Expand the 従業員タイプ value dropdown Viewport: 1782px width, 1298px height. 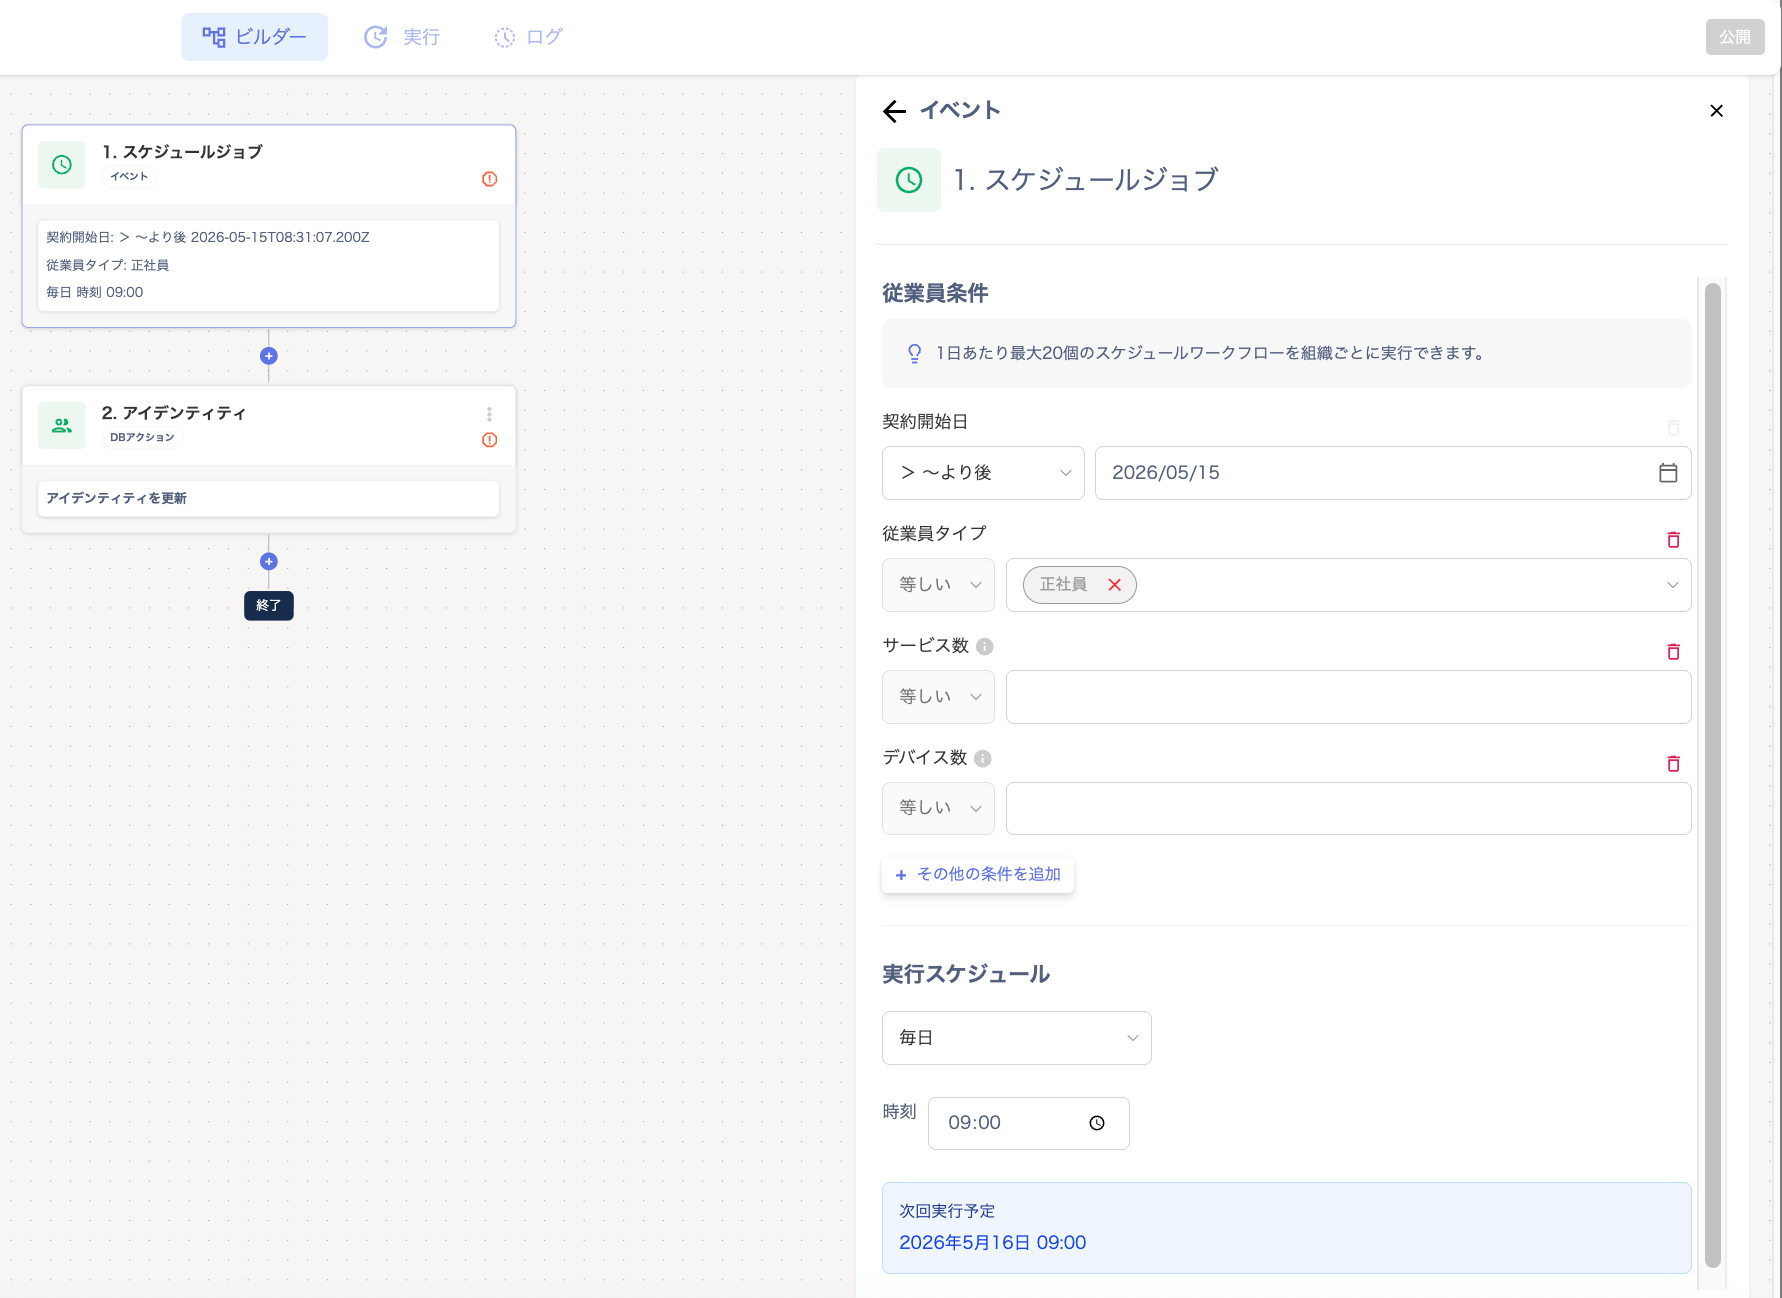(1672, 585)
